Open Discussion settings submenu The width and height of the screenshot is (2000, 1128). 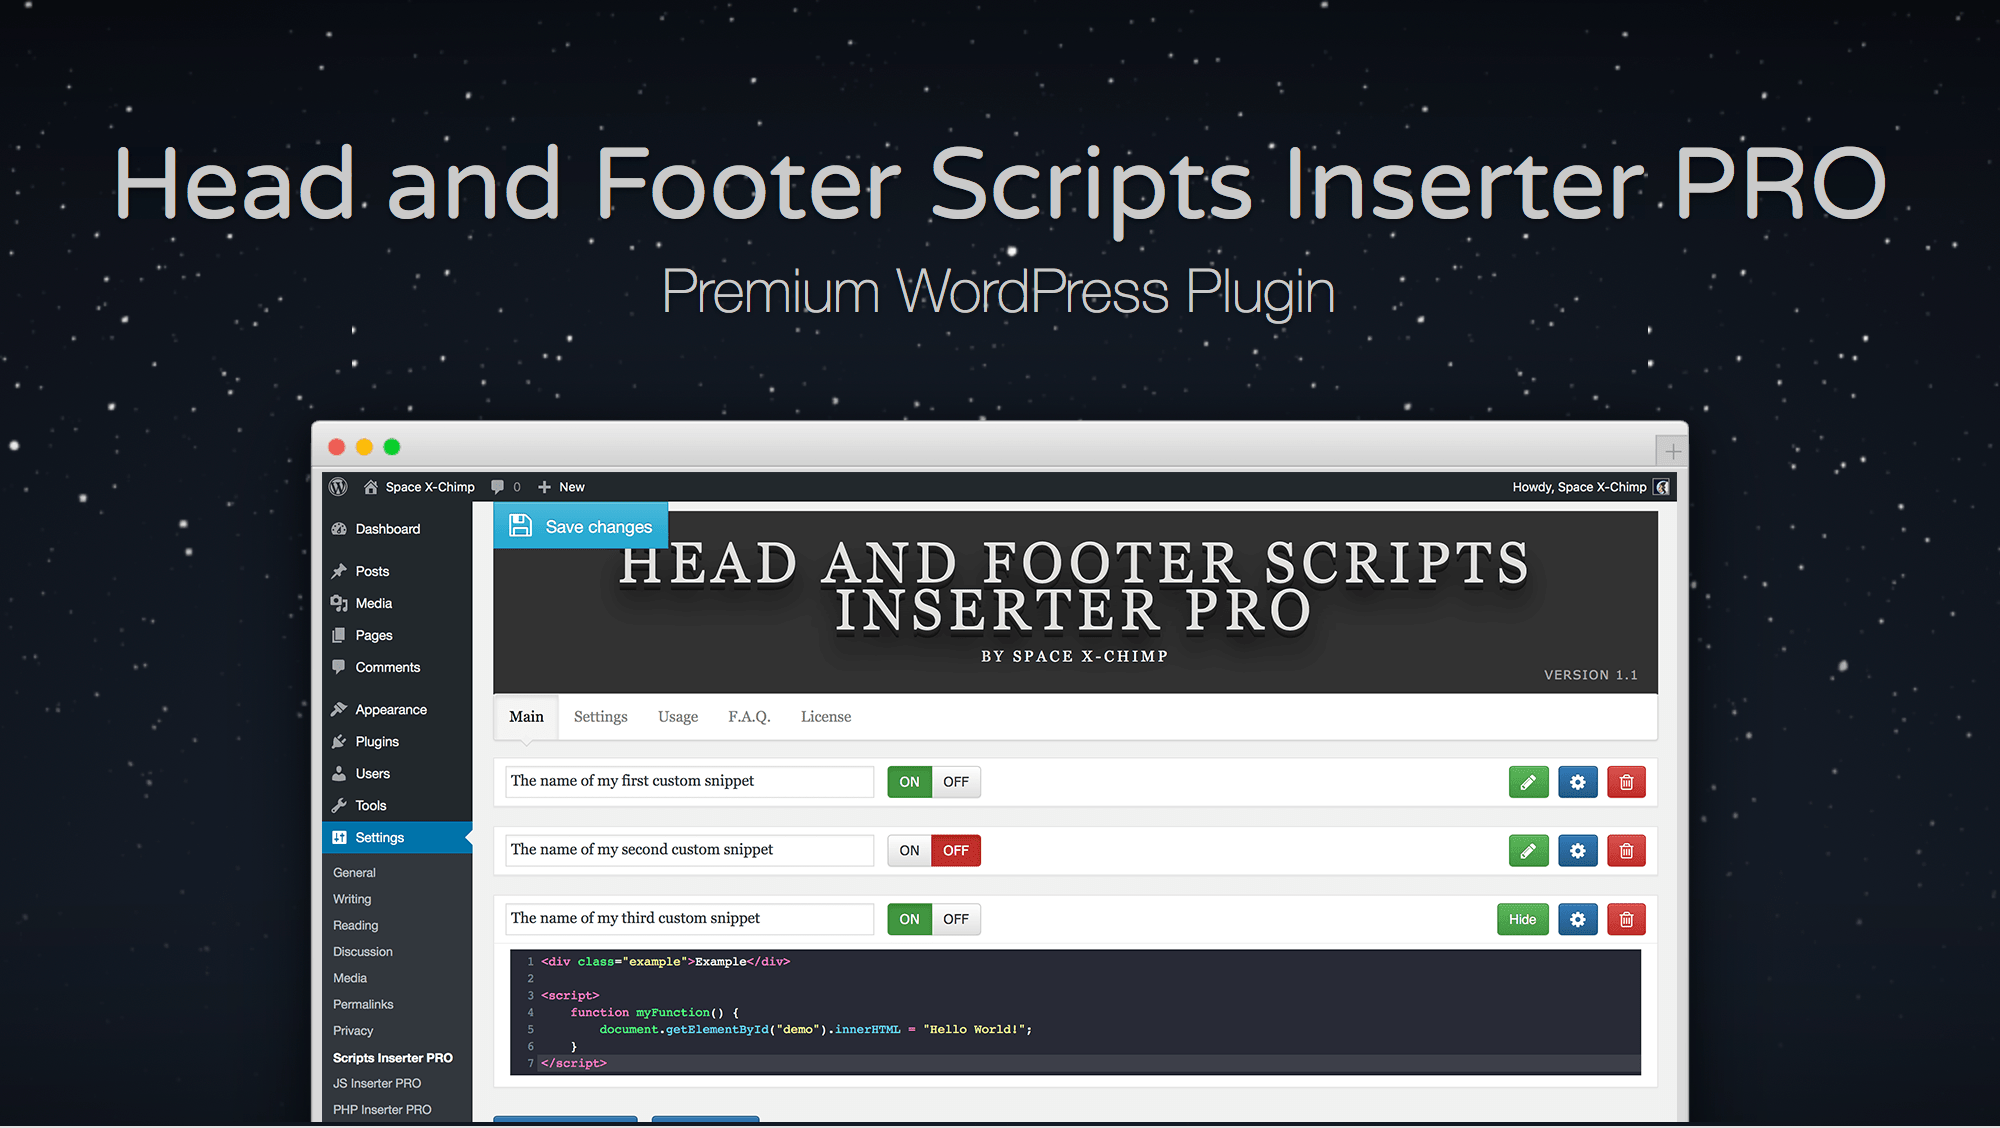coord(362,952)
